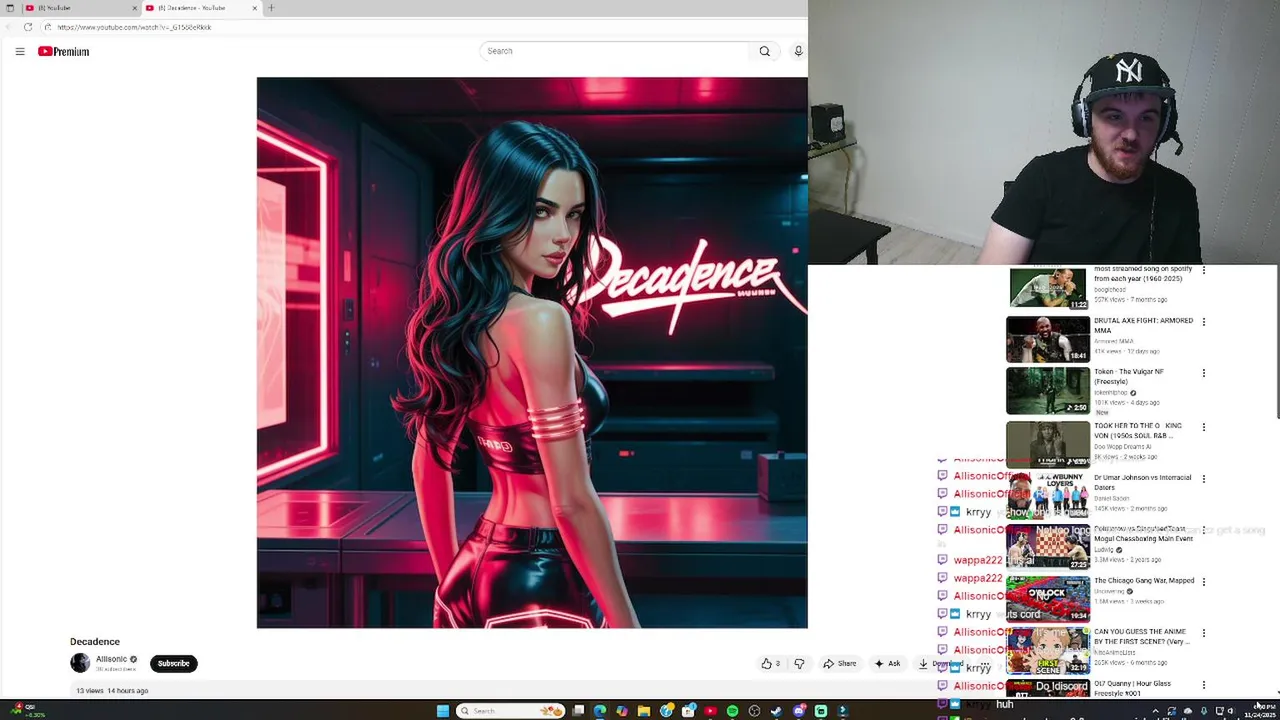Reload the page with refresh icon
The image size is (1280, 720).
28,27
